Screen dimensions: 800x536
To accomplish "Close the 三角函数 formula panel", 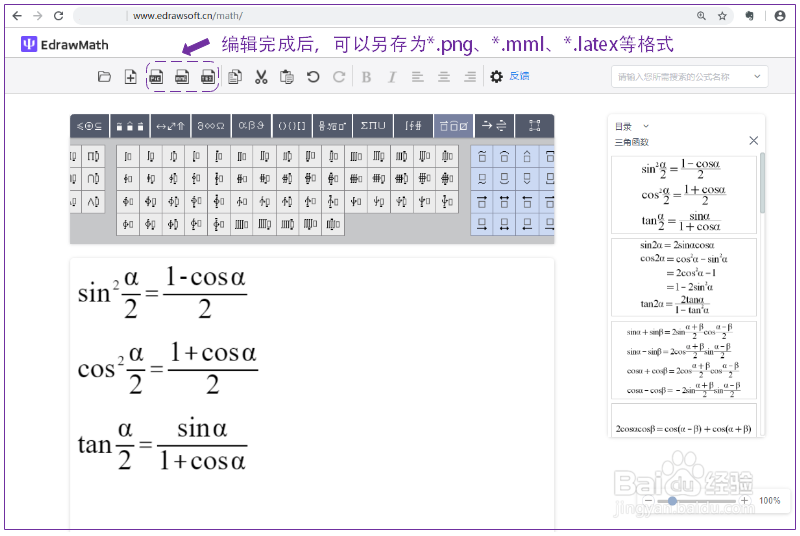I will coord(754,141).
